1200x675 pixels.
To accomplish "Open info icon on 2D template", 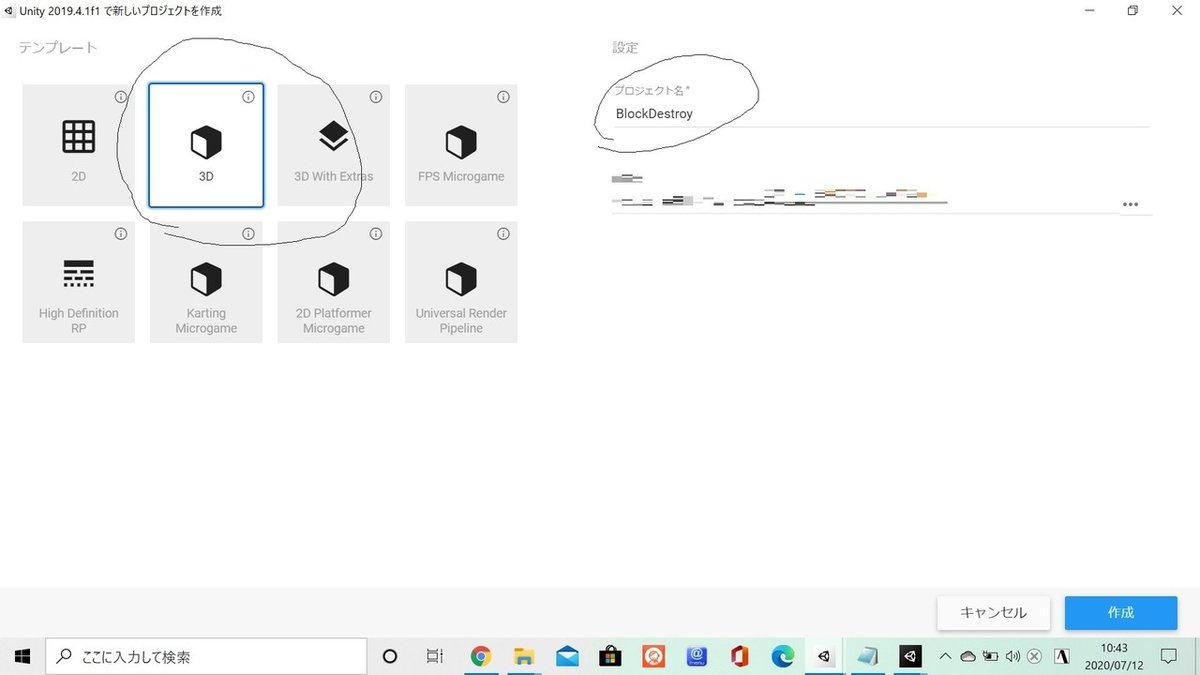I will (121, 97).
